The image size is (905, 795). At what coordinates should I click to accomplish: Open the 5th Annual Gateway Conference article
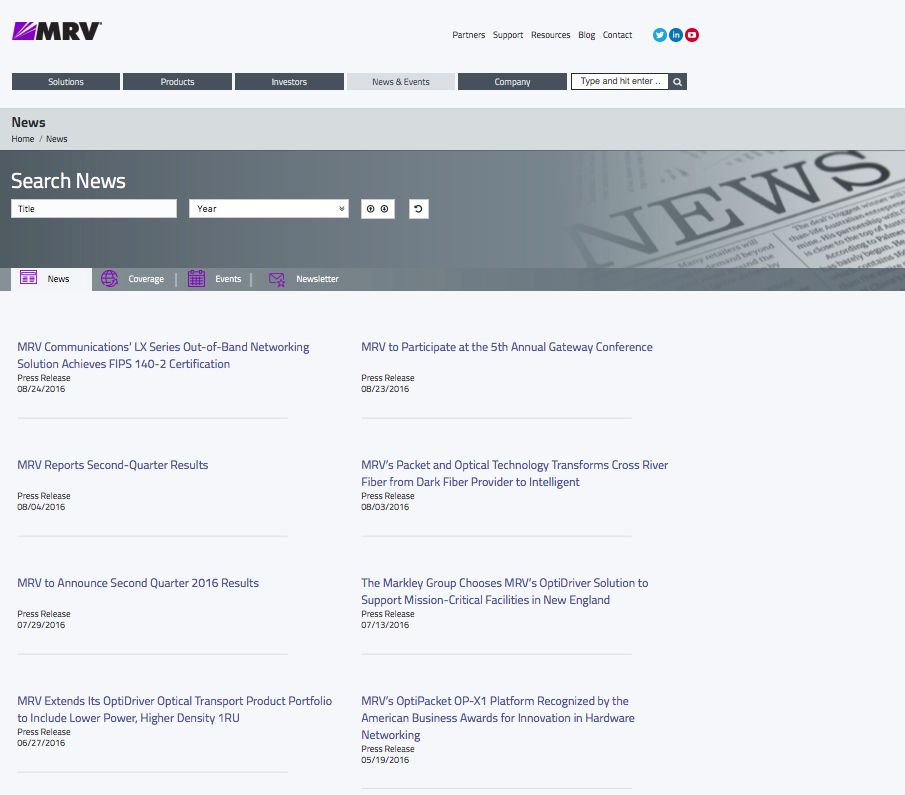coord(506,347)
